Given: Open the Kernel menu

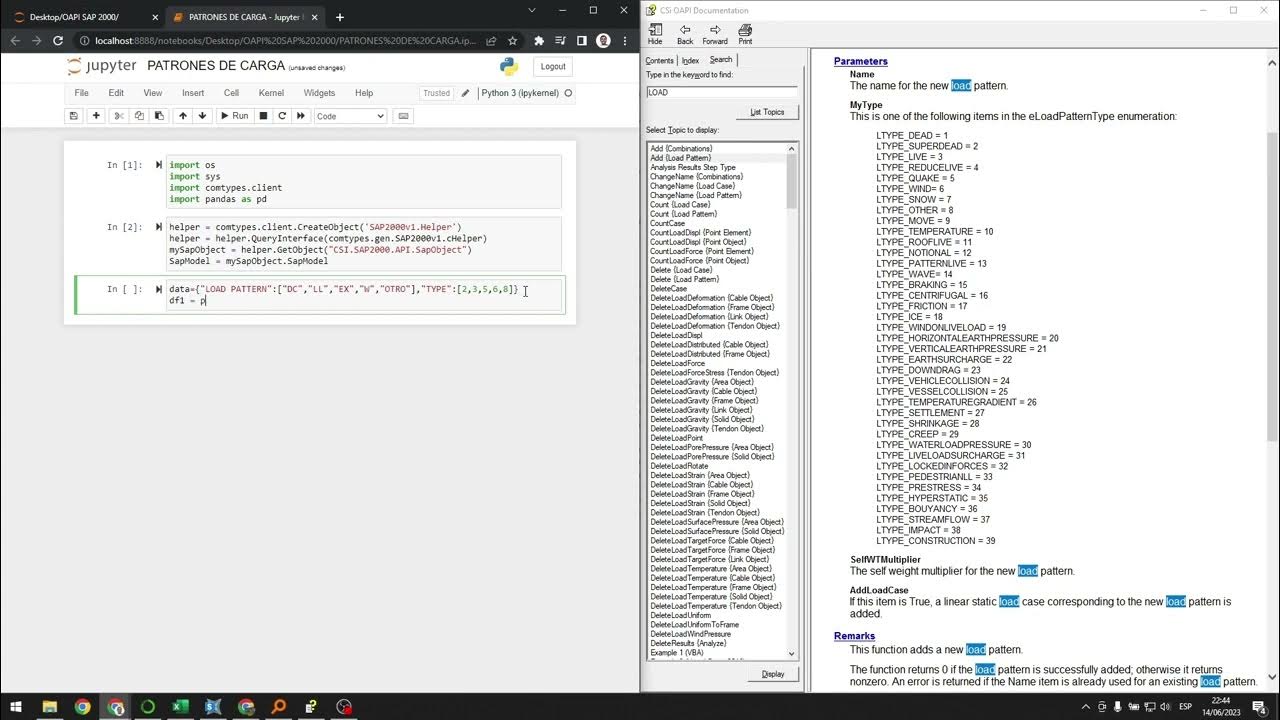Looking at the screenshot, I should 271,93.
